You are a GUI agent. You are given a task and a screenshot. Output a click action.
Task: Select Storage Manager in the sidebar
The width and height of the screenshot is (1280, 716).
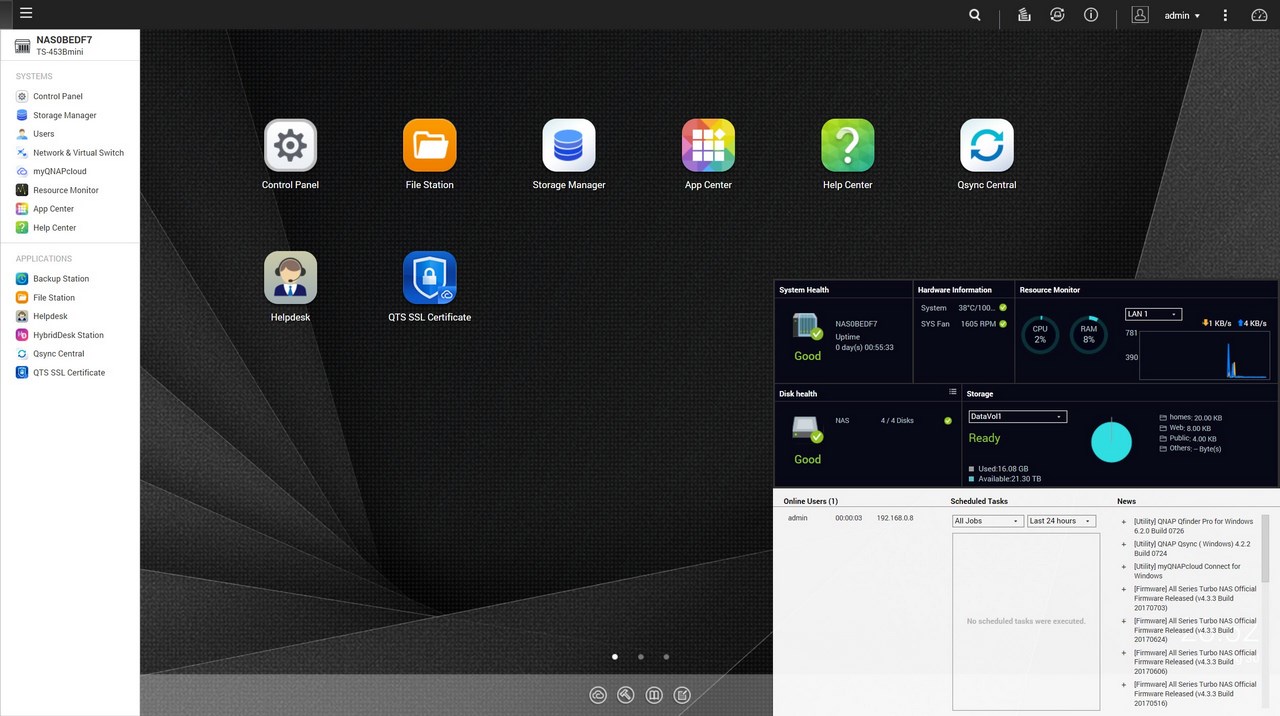tap(65, 115)
